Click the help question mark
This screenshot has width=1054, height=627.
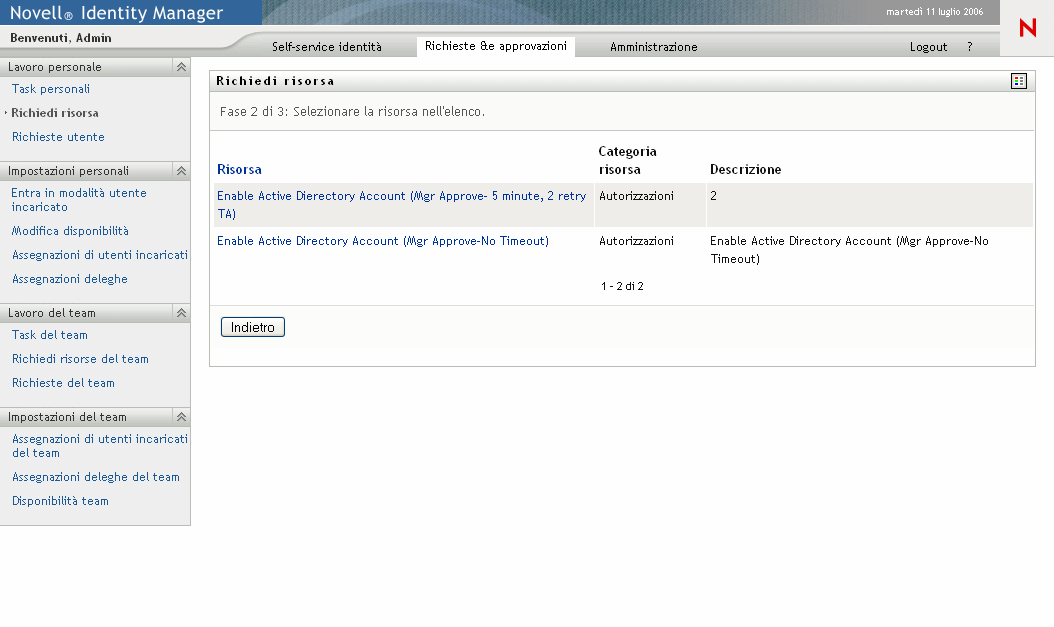pyautogui.click(x=969, y=47)
